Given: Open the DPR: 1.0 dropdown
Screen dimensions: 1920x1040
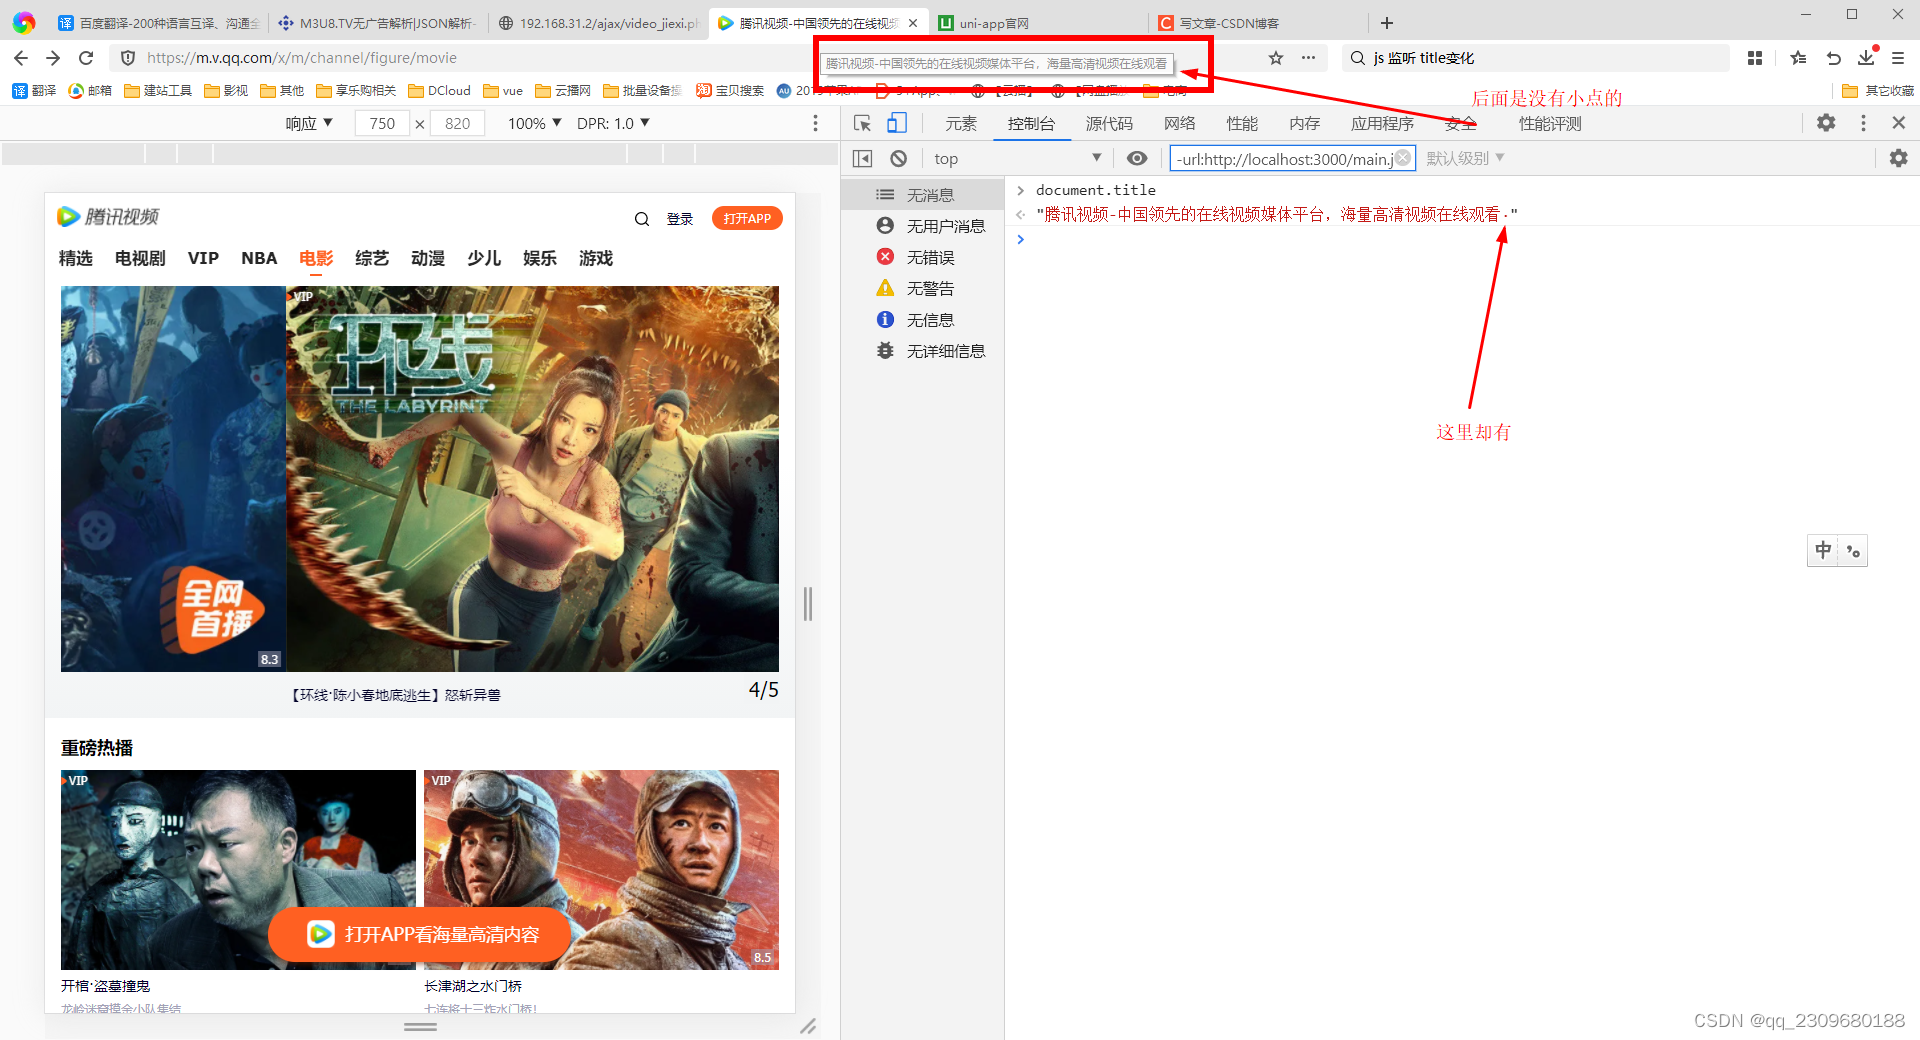Looking at the screenshot, I should click(x=613, y=123).
